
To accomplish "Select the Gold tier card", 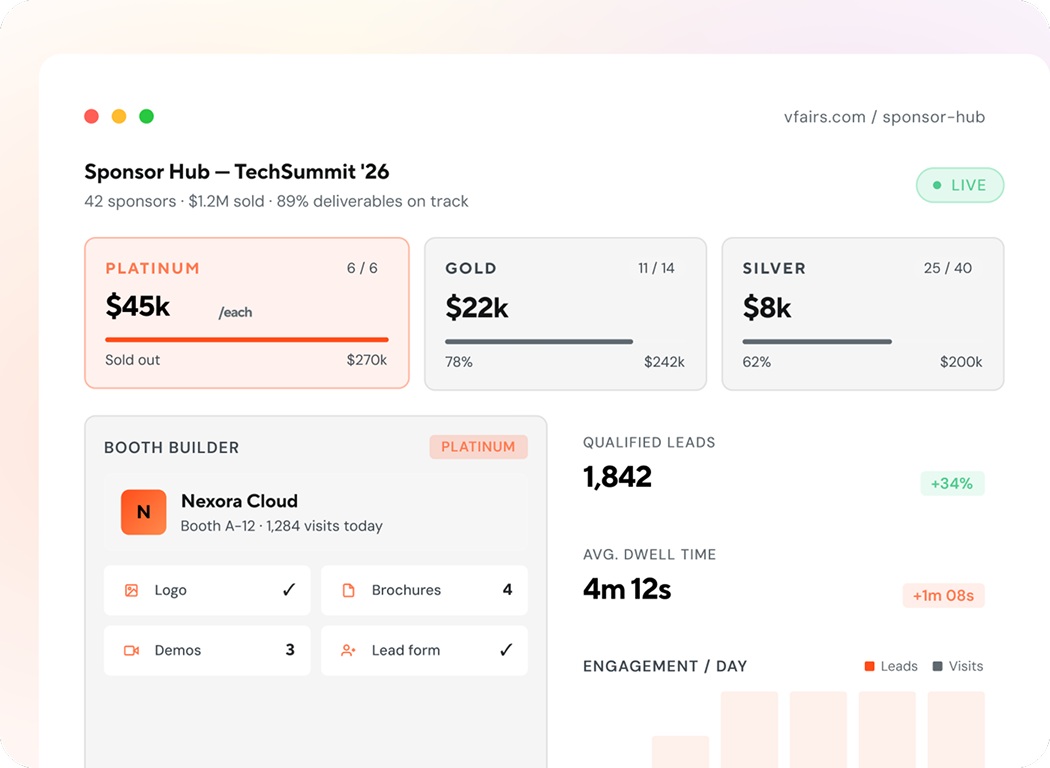I will click(565, 314).
